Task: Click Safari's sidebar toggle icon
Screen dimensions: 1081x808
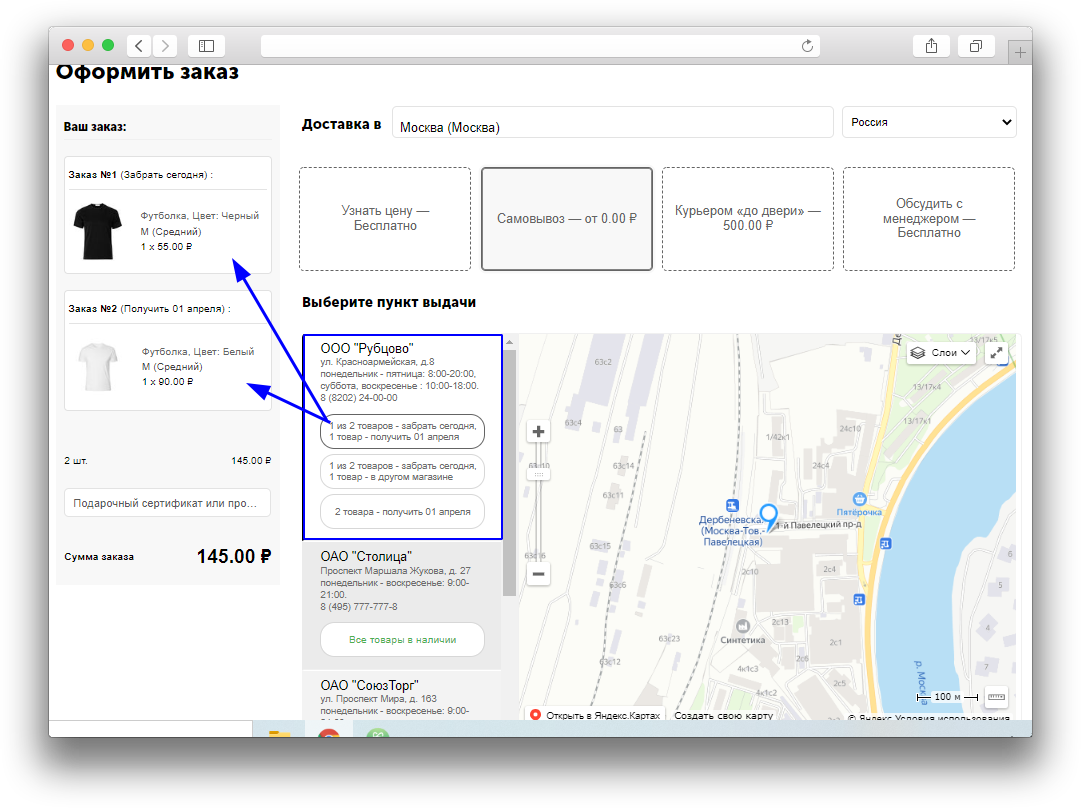Action: (206, 46)
